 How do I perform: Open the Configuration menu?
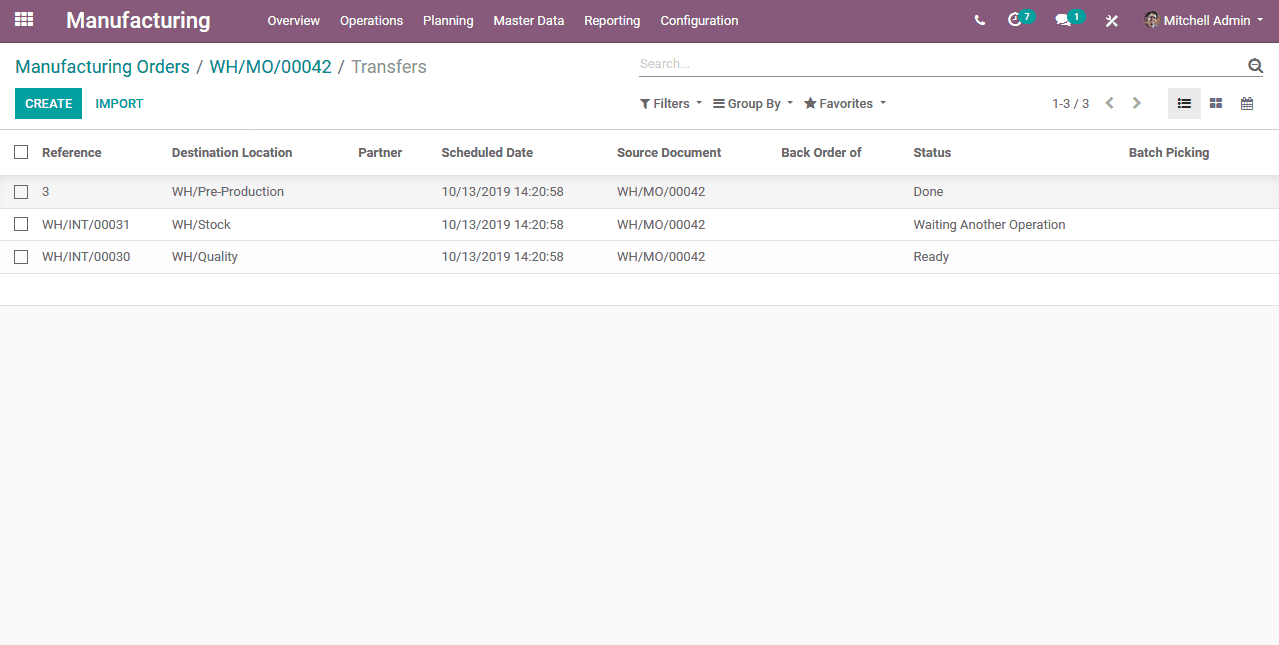(x=699, y=21)
